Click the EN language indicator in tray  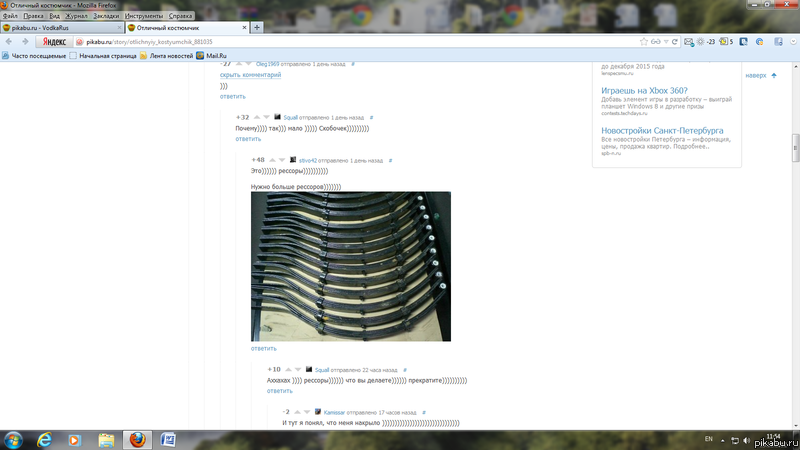click(x=708, y=439)
